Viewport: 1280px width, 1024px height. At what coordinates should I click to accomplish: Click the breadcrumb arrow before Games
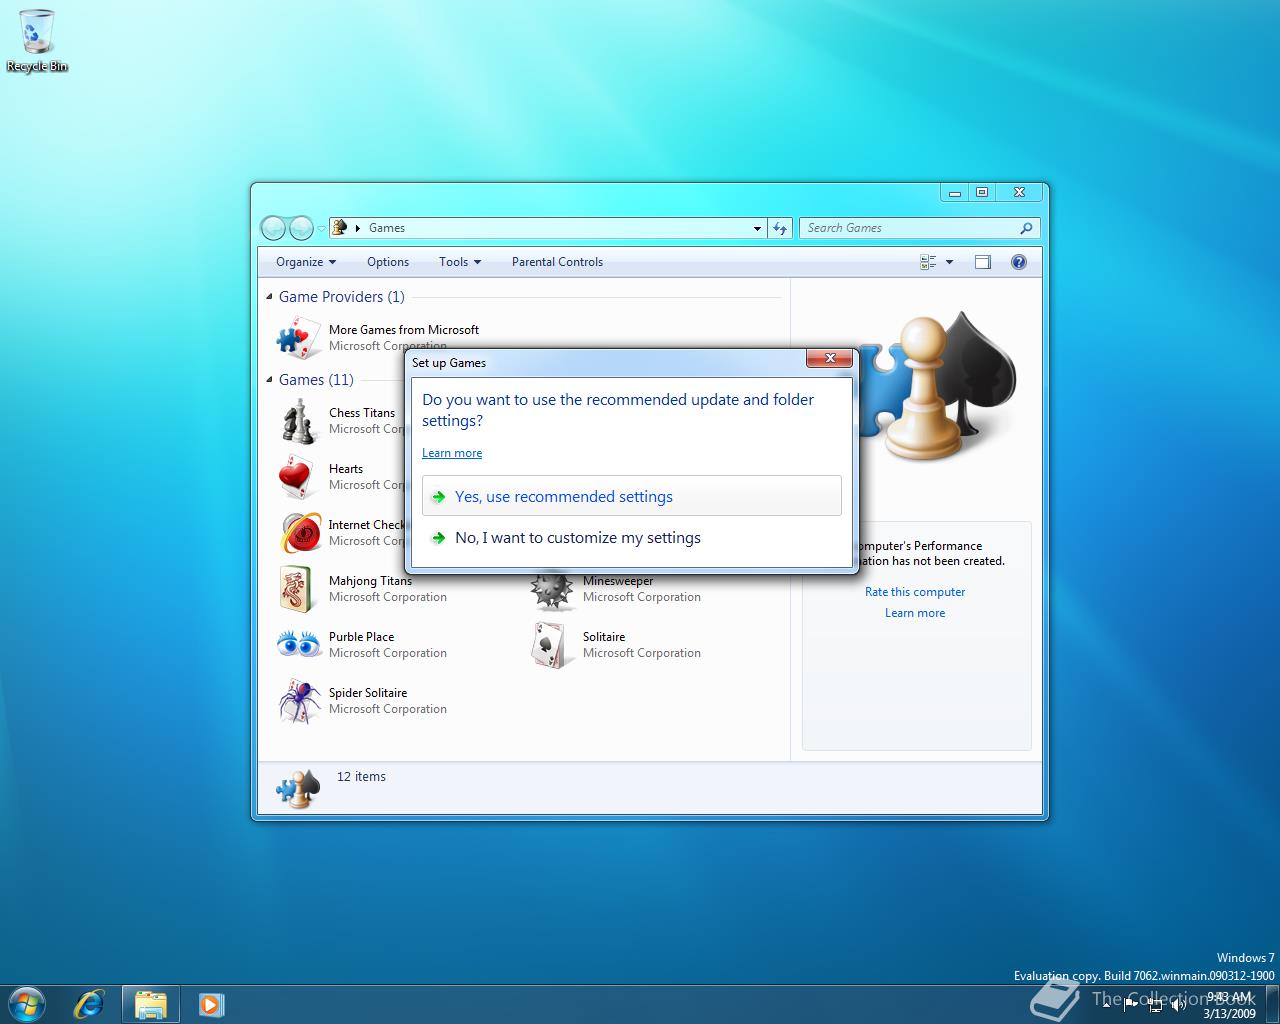point(358,228)
